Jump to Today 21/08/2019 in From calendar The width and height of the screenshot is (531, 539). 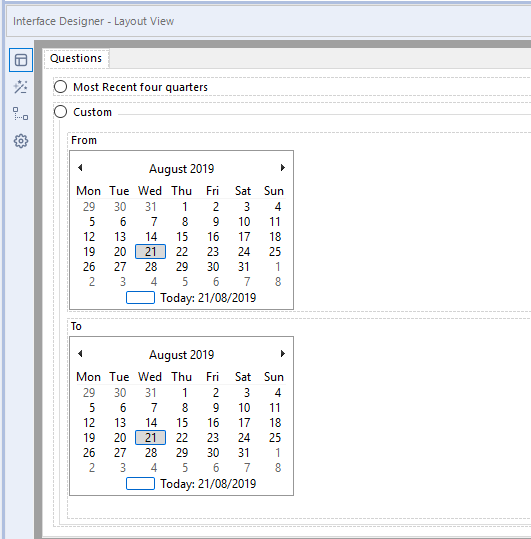[x=191, y=298]
